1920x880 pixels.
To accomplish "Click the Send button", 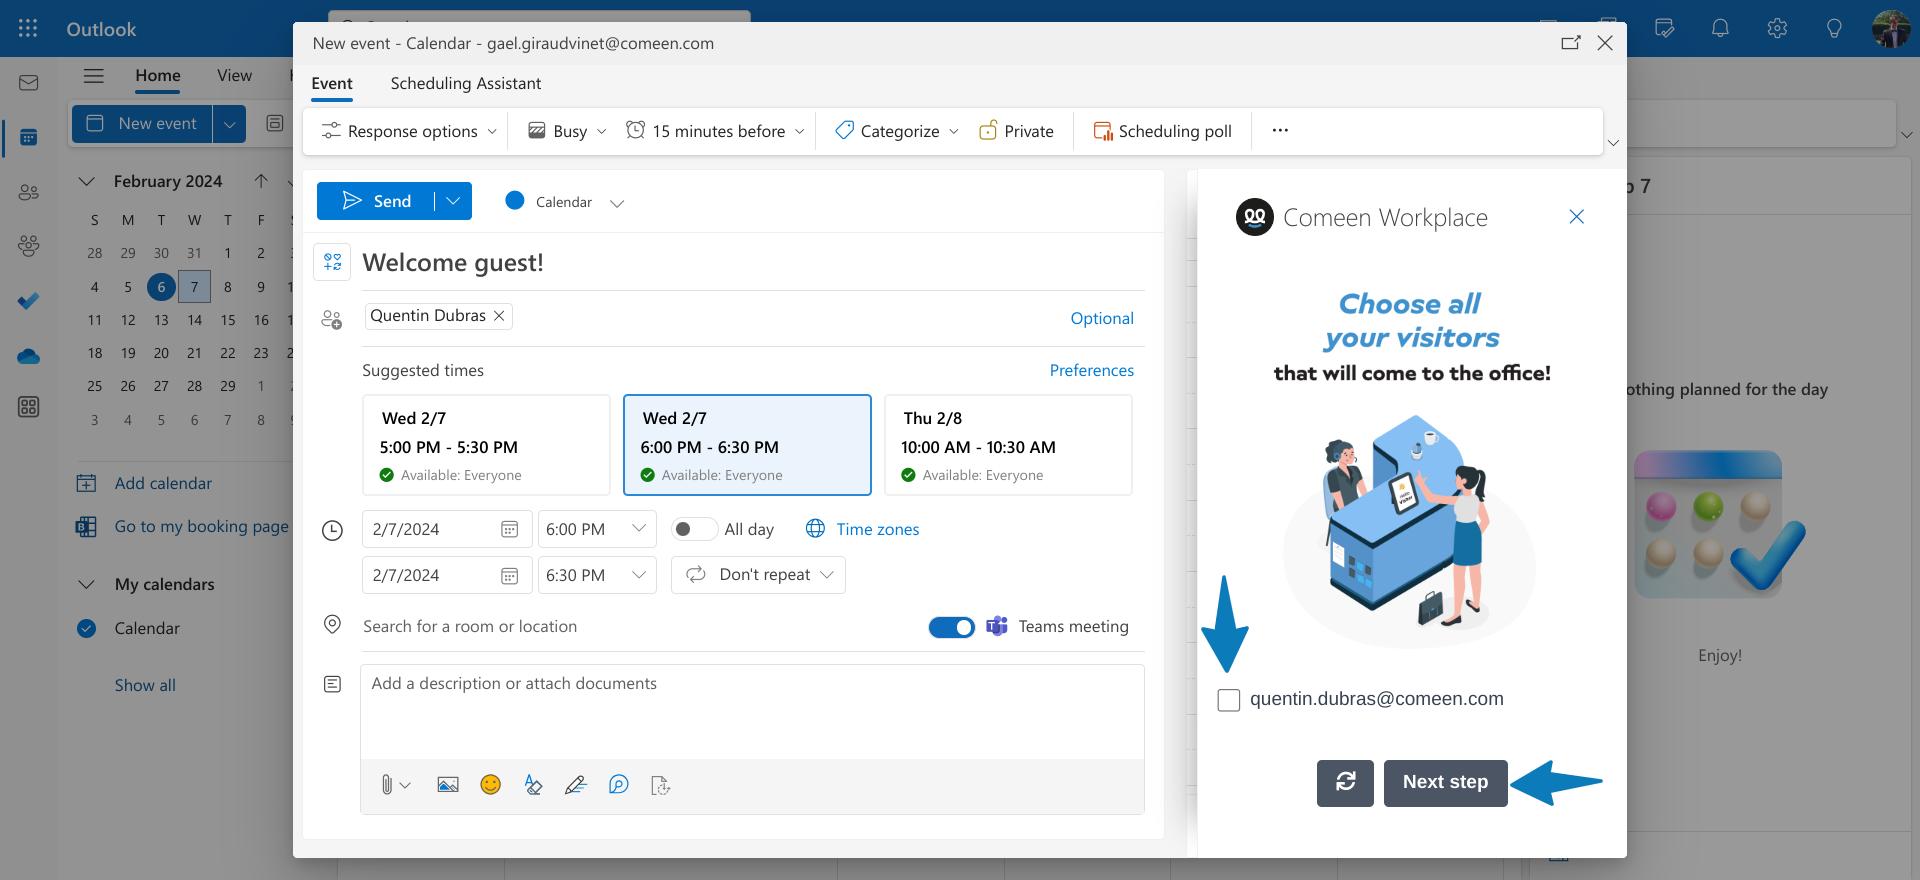I will coord(376,201).
